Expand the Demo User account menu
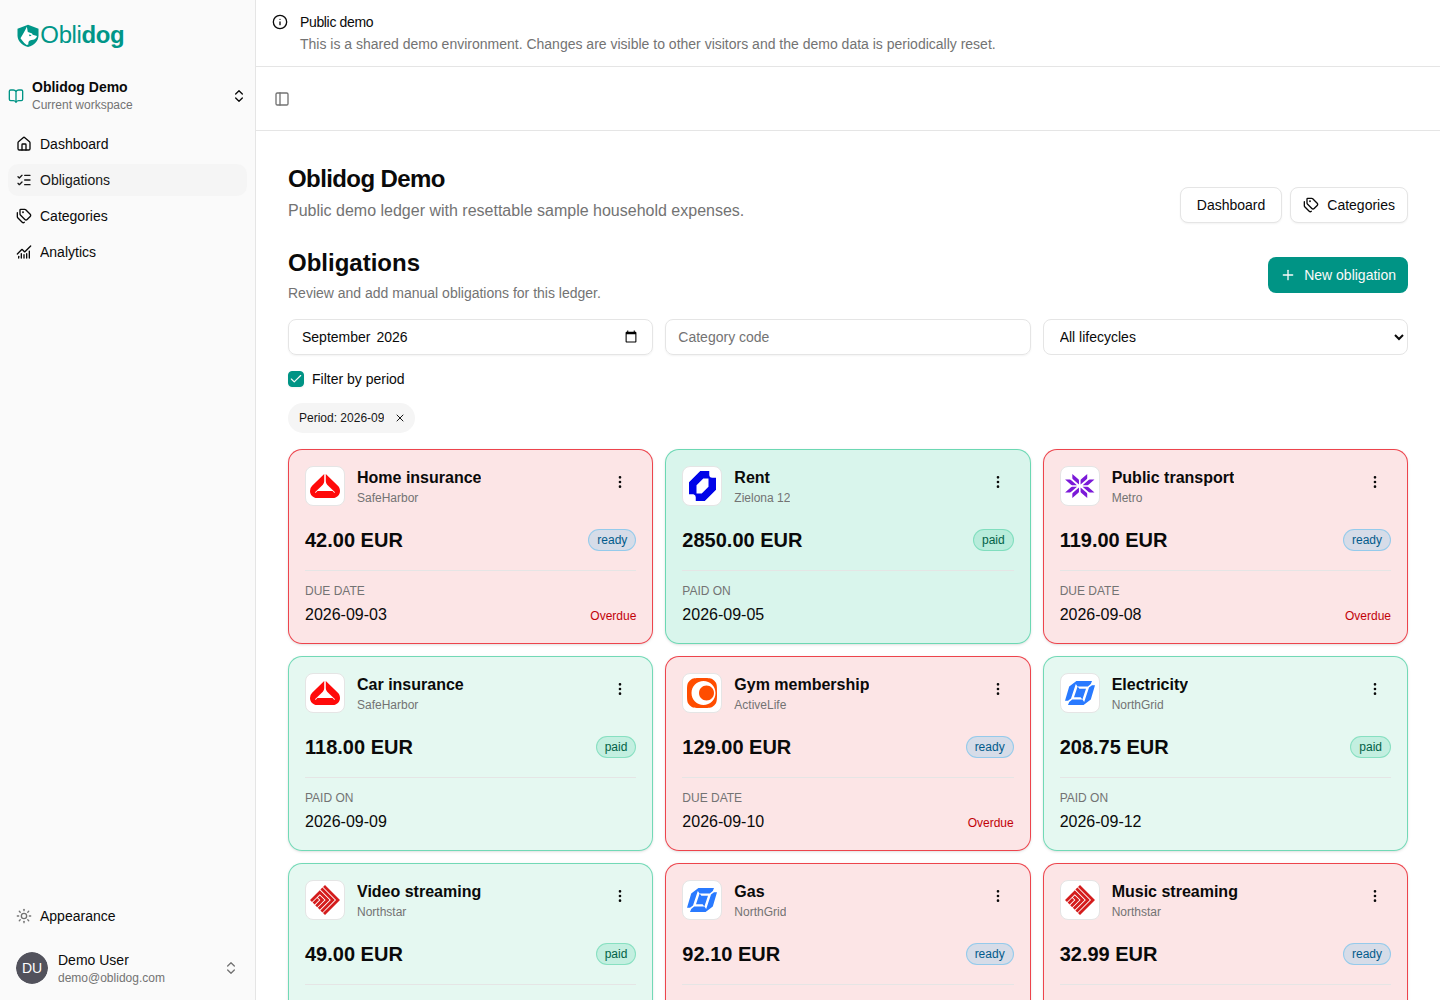This screenshot has width=1440, height=1000. [x=127, y=968]
